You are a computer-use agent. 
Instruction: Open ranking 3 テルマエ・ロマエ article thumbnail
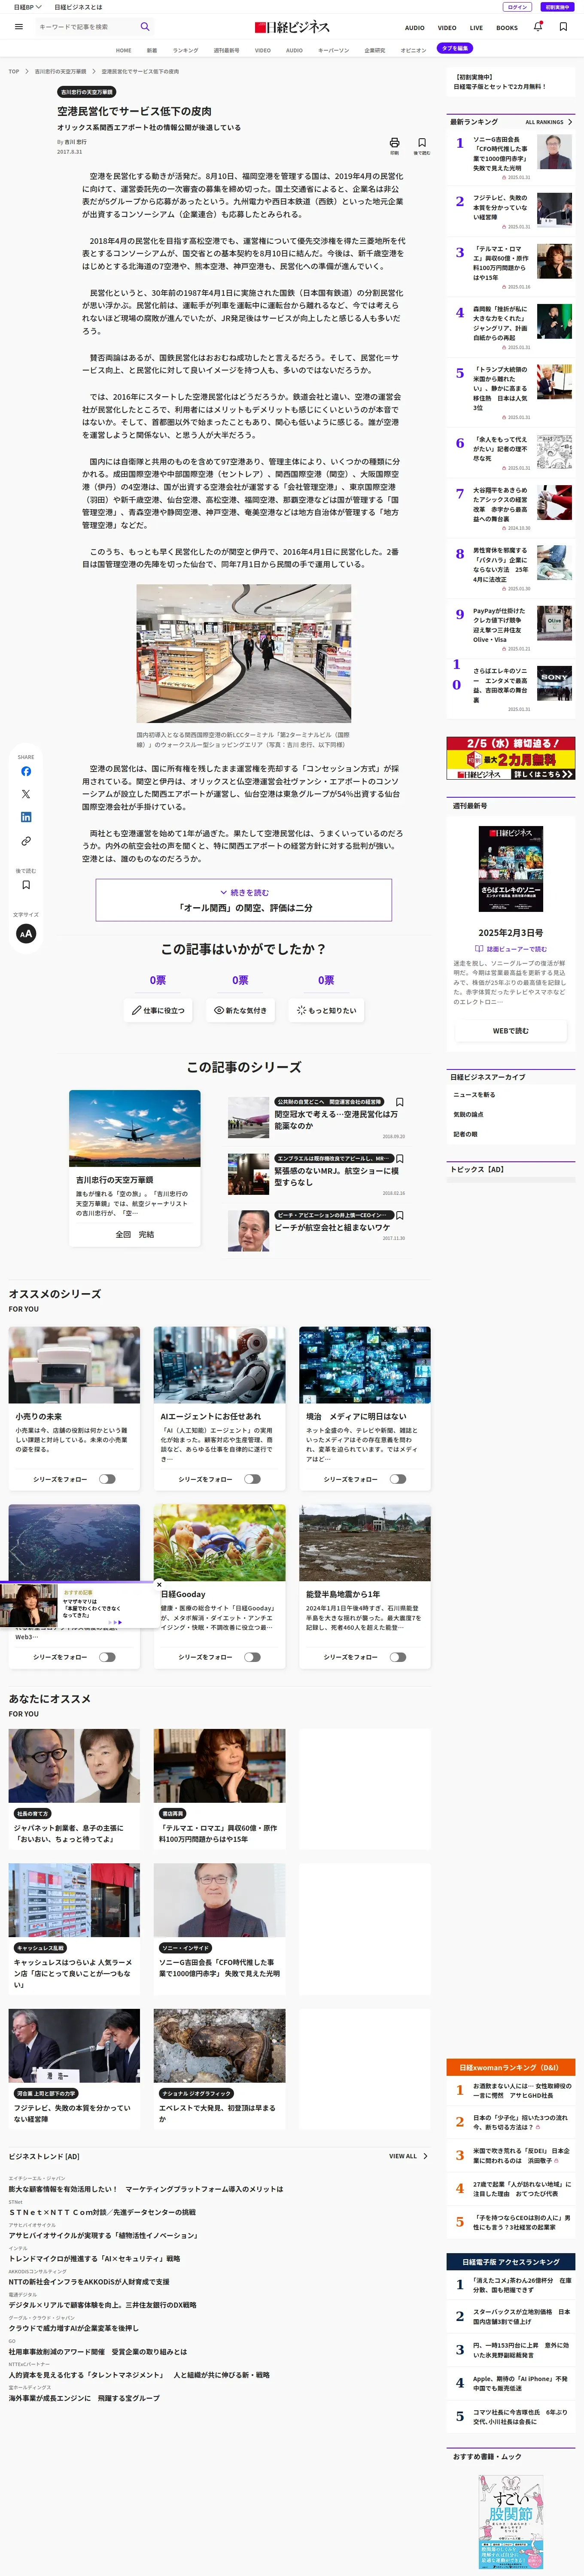[554, 261]
